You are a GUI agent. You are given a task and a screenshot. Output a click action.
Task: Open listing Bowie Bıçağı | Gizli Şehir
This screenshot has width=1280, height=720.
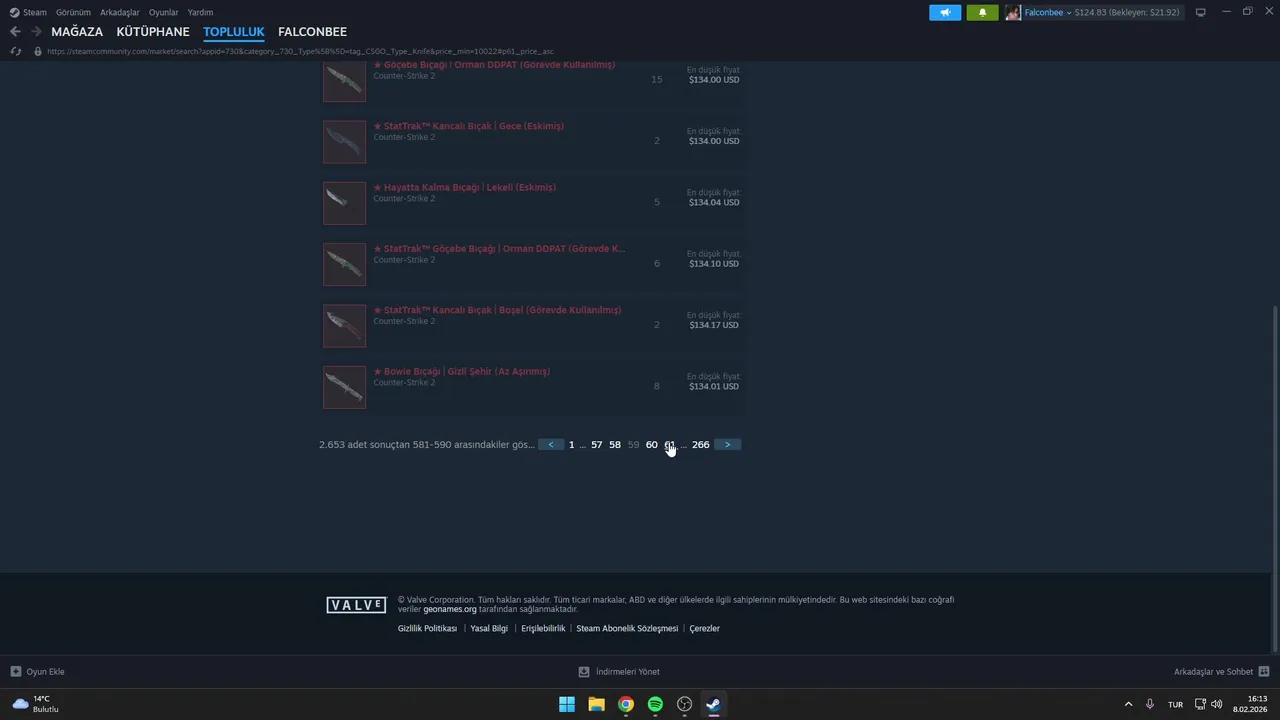click(461, 371)
